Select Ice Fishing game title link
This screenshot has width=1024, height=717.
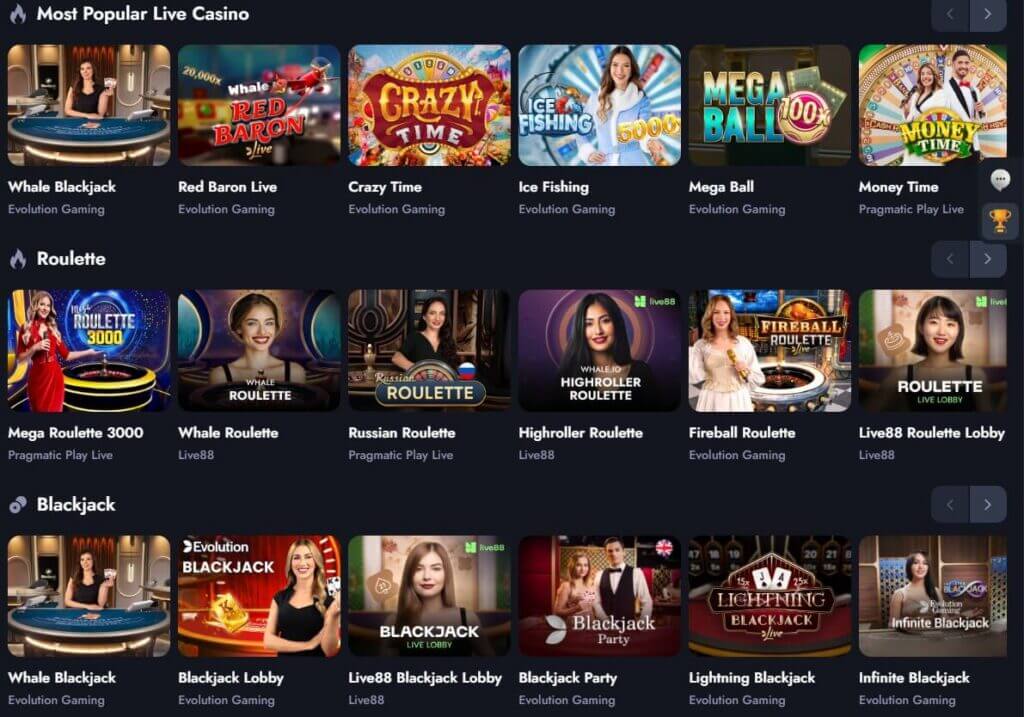[553, 187]
